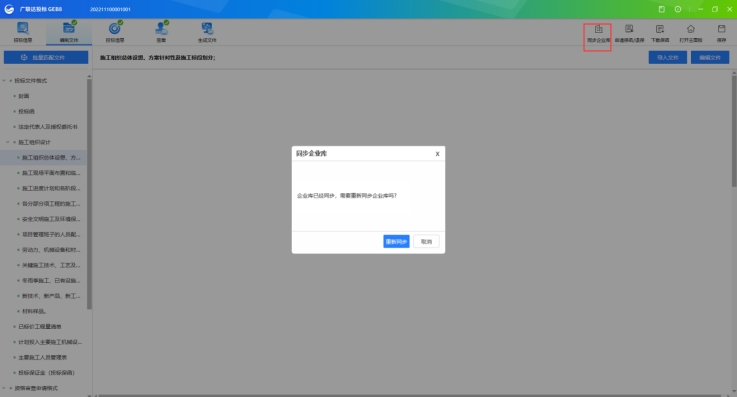The image size is (737, 397).
Task: Select the 施工现场平面布置 tree item
Action: (x=51, y=173)
